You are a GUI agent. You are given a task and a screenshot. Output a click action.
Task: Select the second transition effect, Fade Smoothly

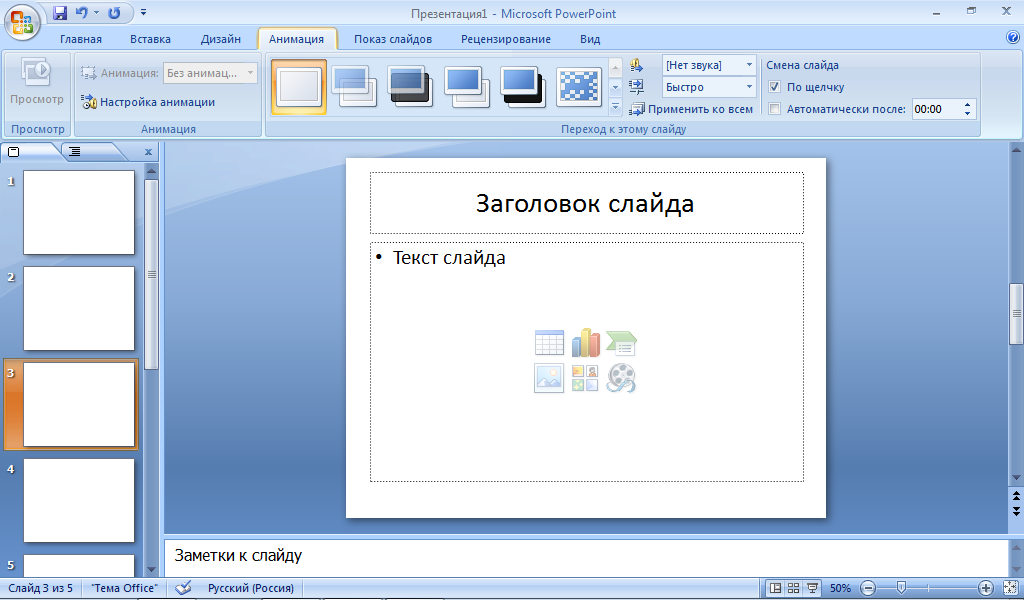[354, 86]
